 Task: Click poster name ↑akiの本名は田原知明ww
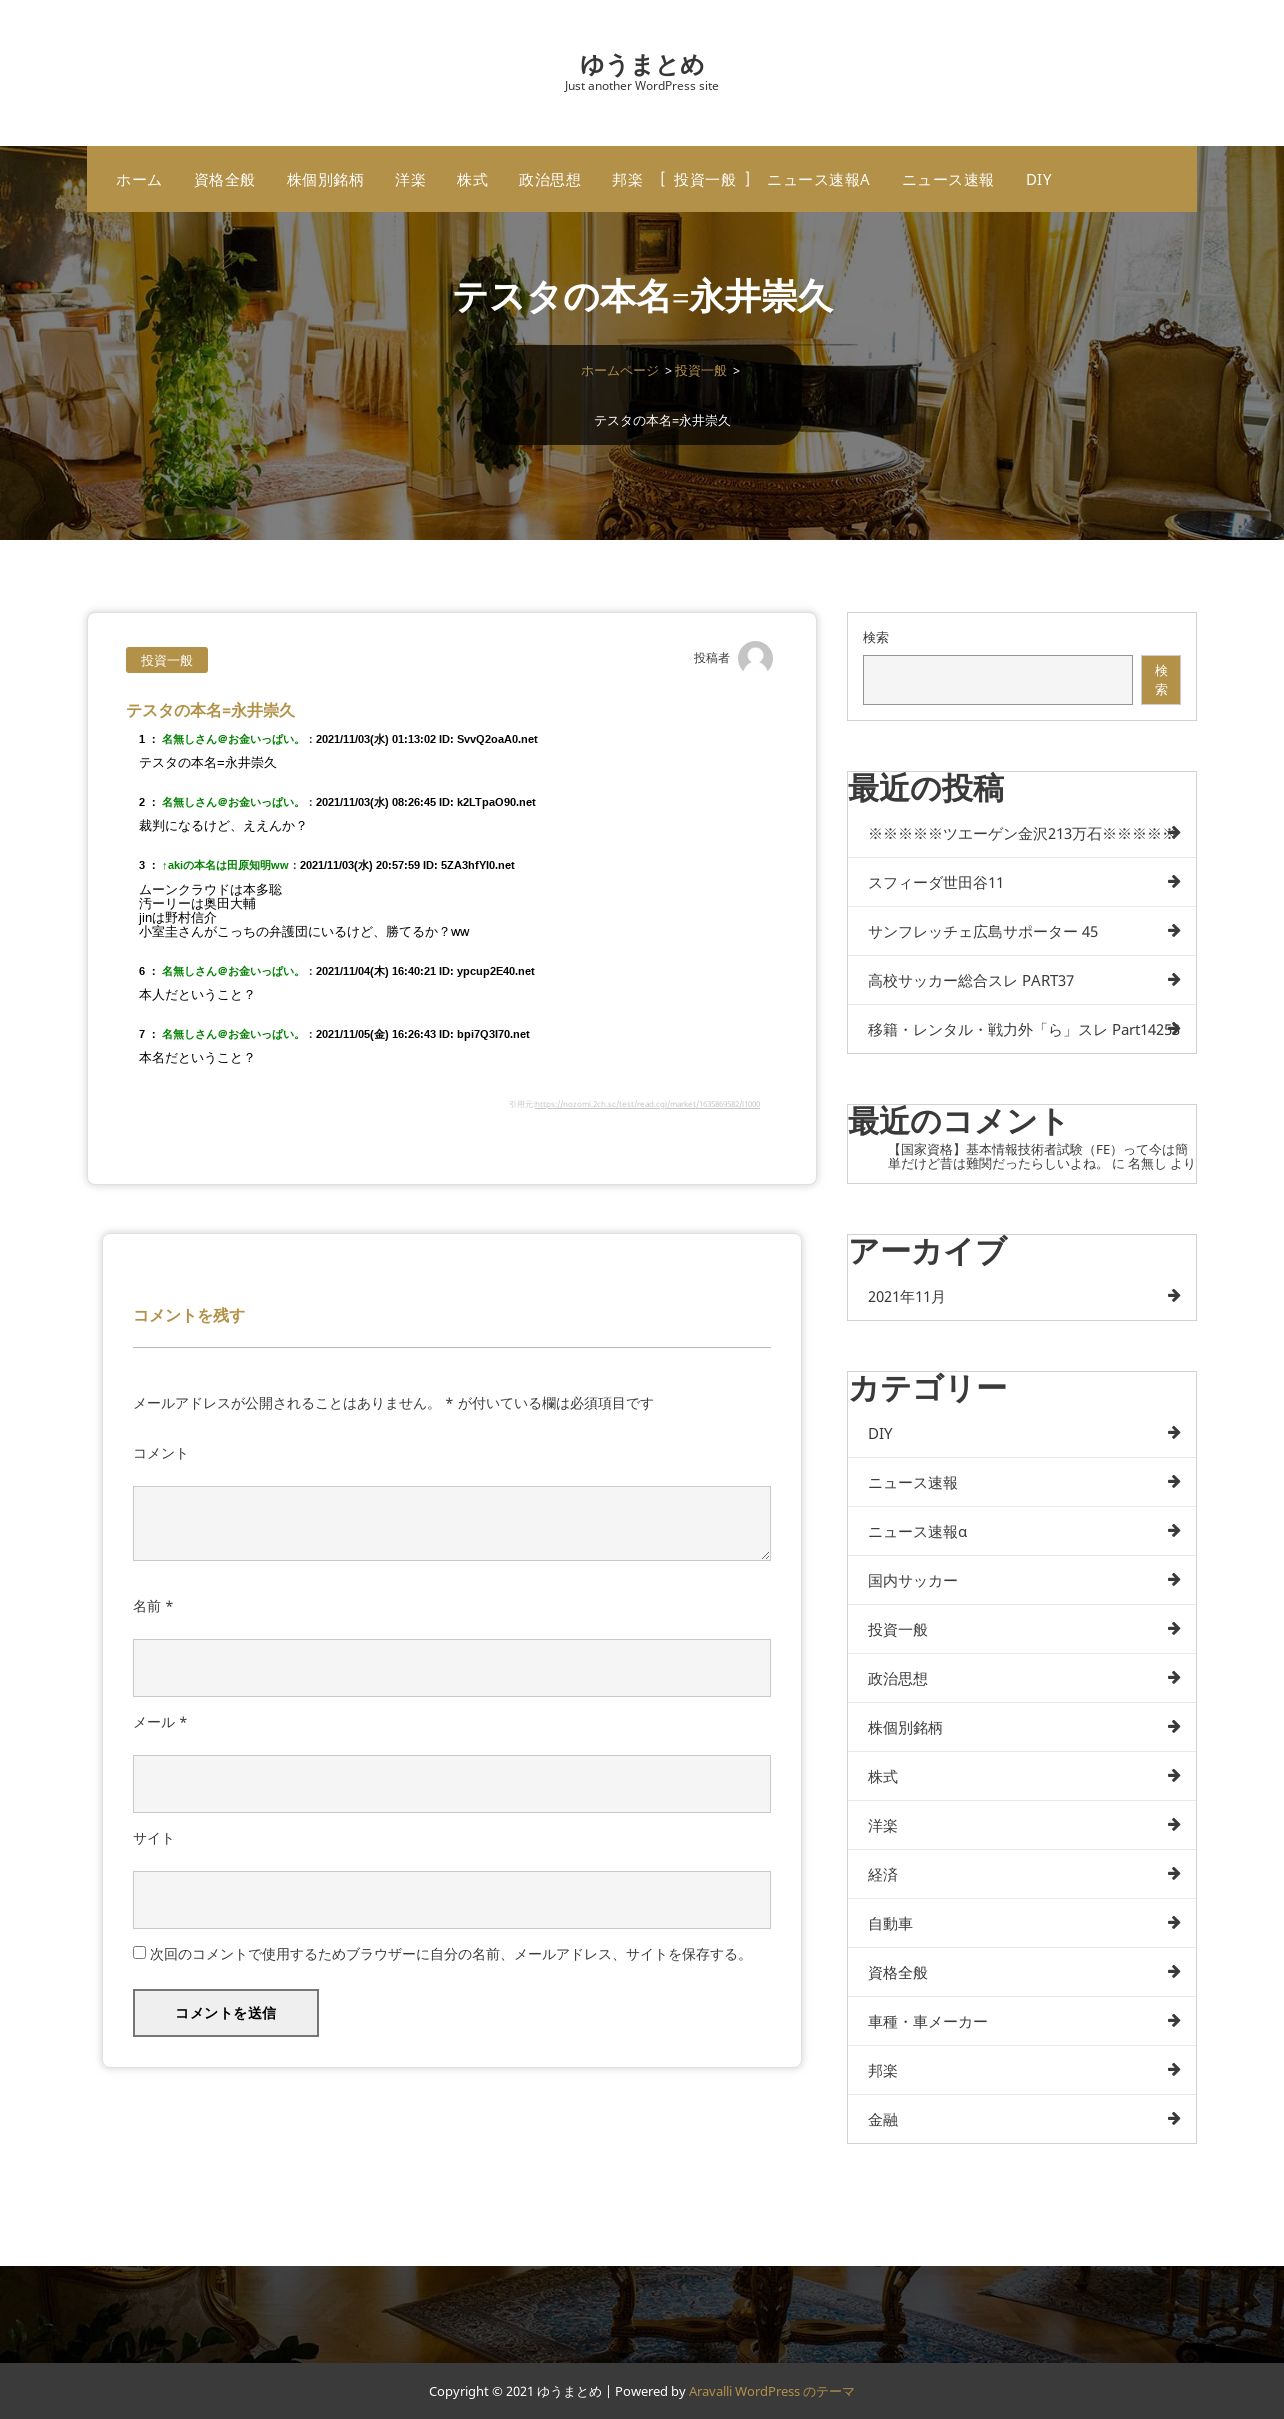pyautogui.click(x=225, y=865)
